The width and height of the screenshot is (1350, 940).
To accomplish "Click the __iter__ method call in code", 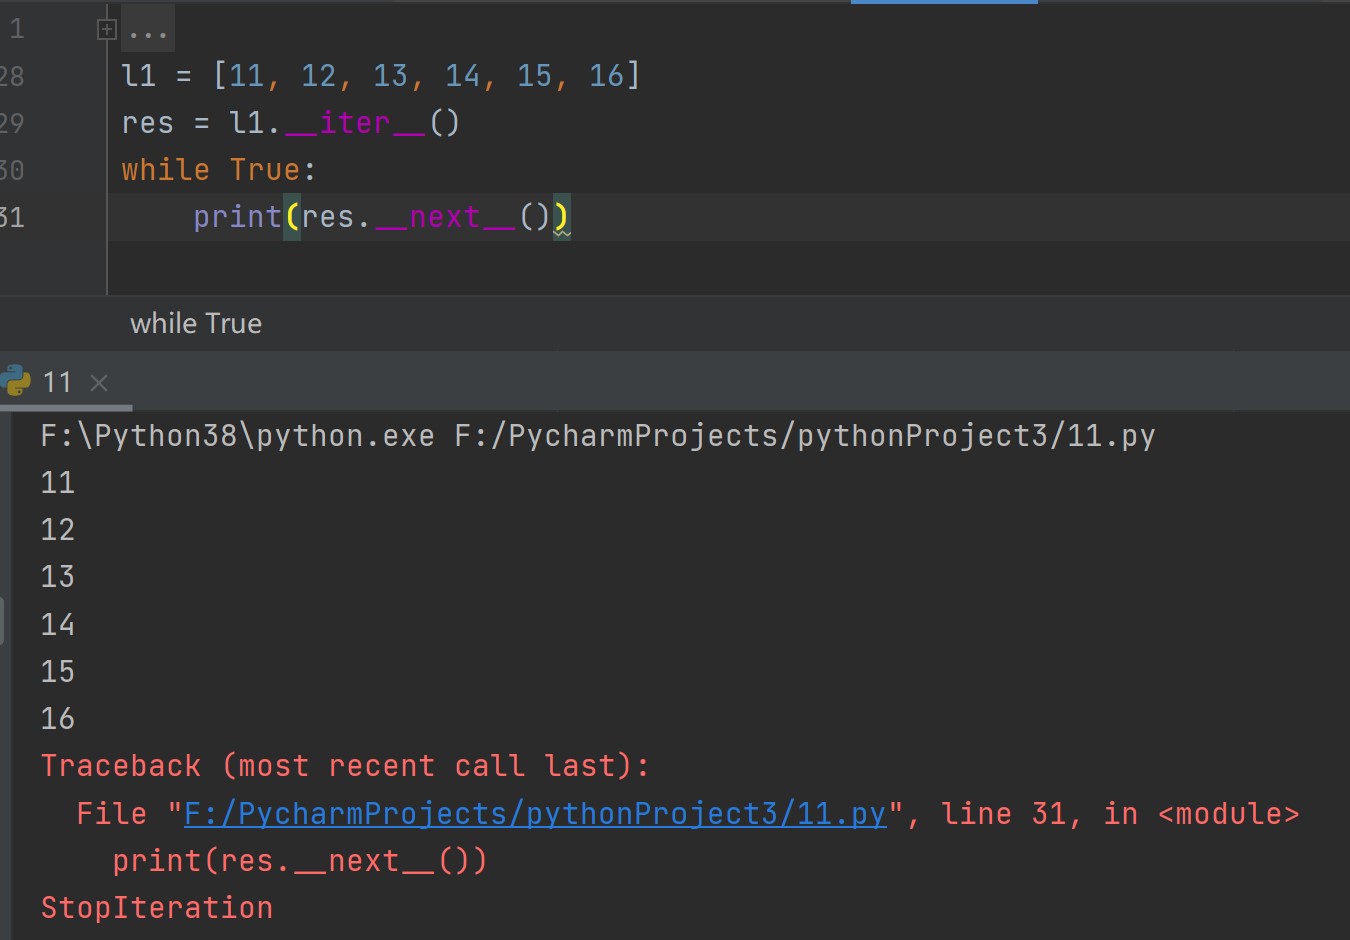I will [x=355, y=123].
